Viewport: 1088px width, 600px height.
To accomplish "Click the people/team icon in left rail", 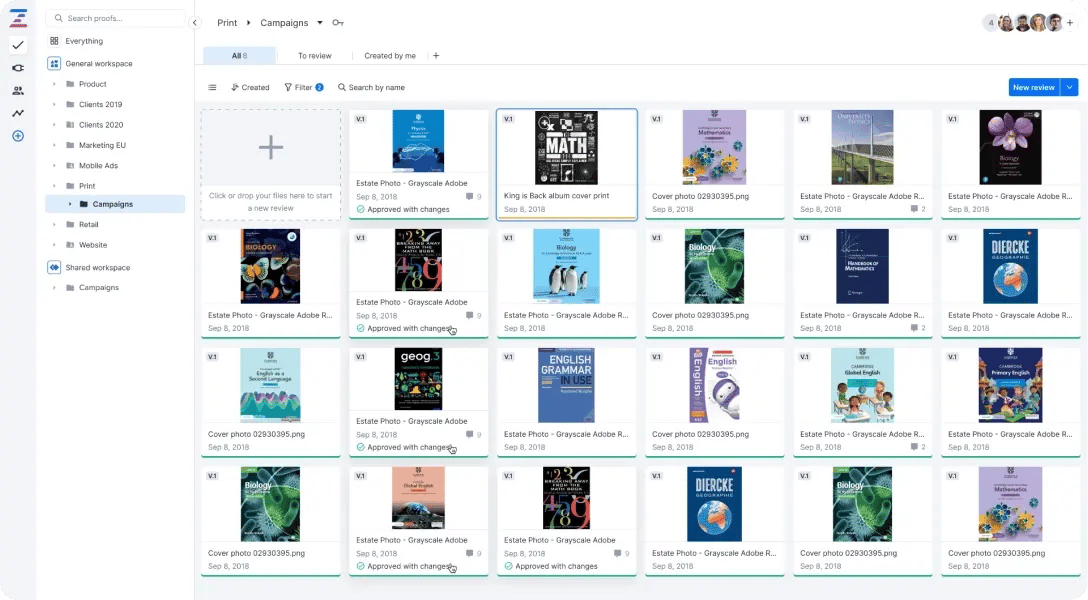I will coord(17,90).
